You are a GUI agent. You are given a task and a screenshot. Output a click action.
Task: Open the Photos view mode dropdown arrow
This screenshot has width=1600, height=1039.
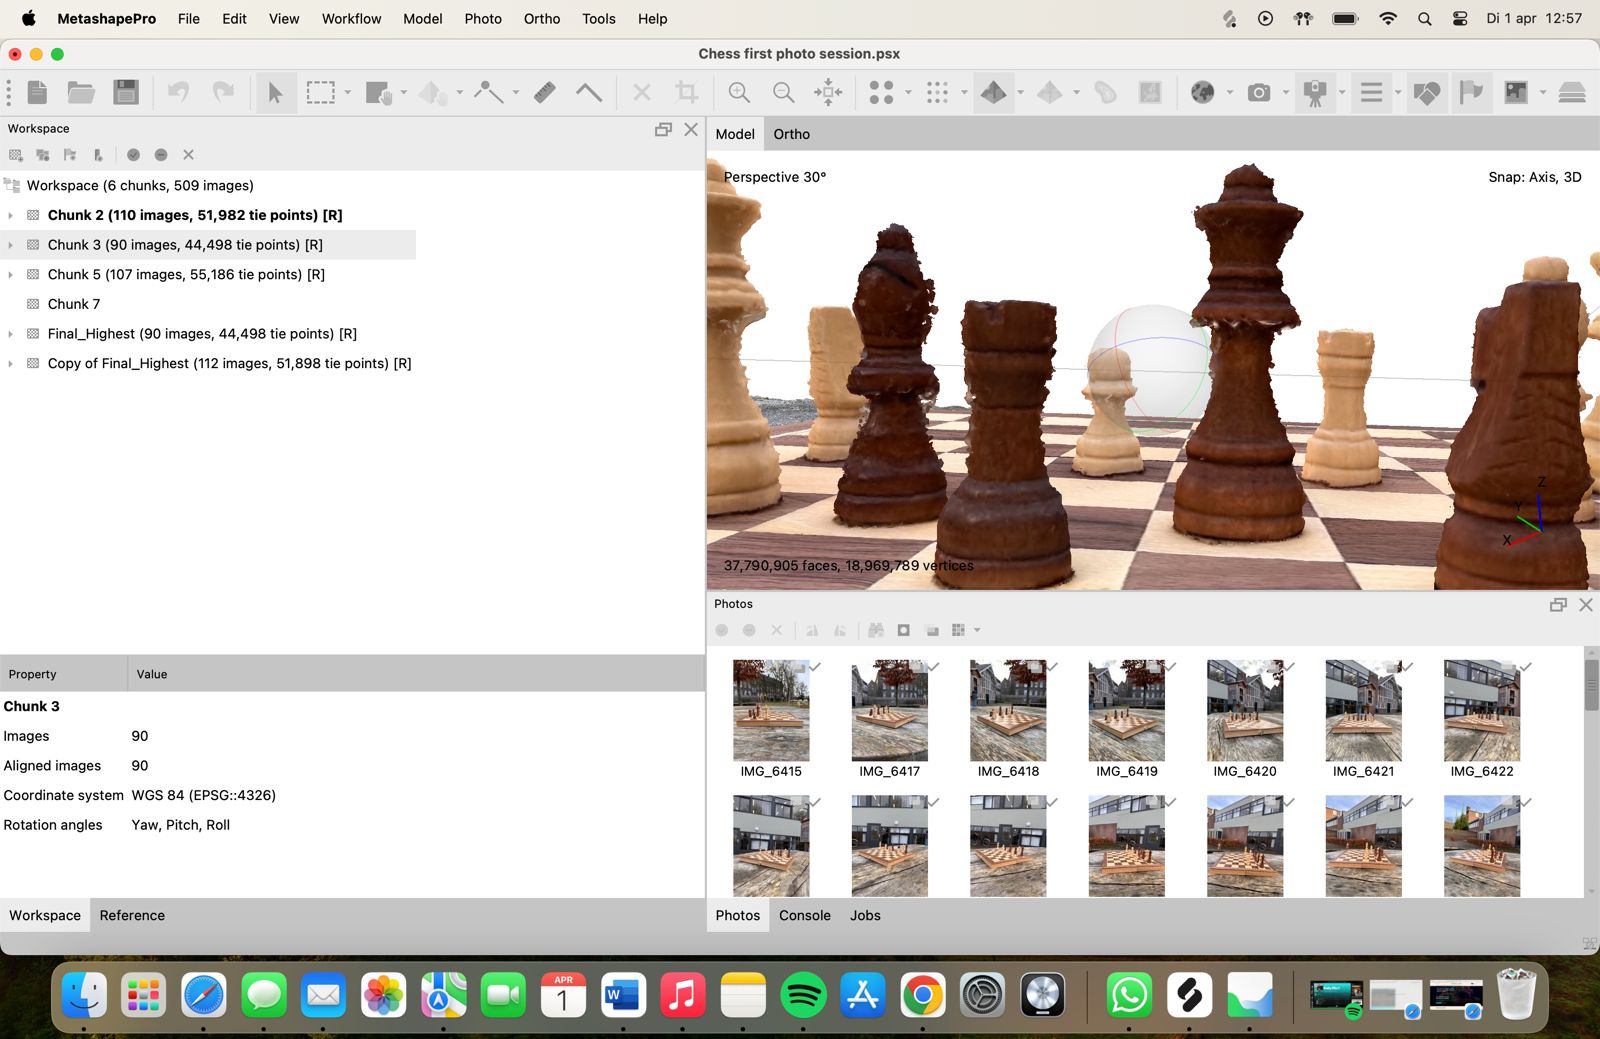click(x=977, y=630)
